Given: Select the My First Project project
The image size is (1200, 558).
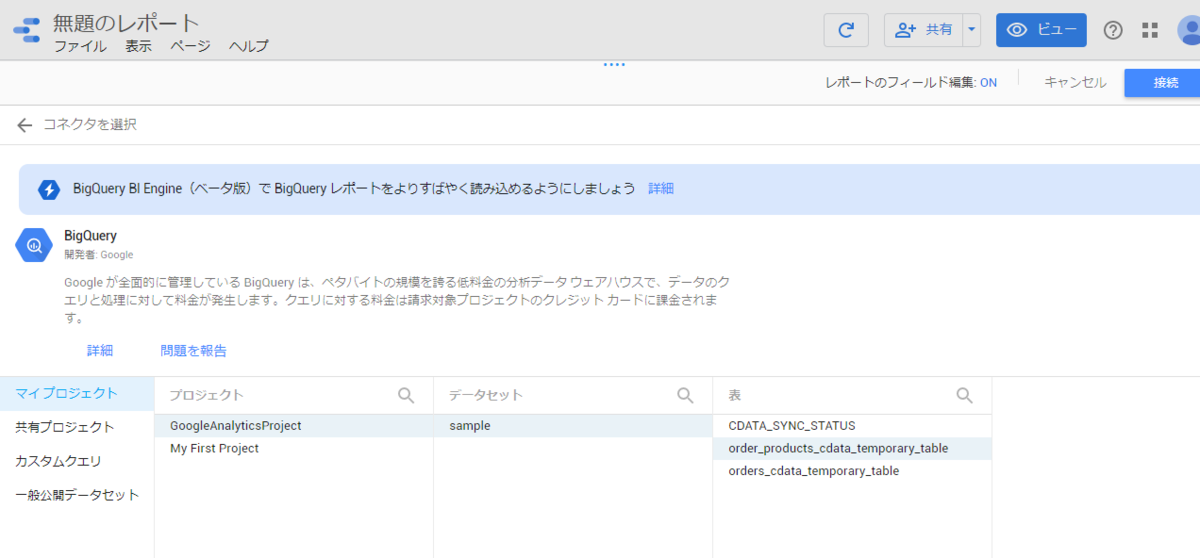Looking at the screenshot, I should 294,449.
